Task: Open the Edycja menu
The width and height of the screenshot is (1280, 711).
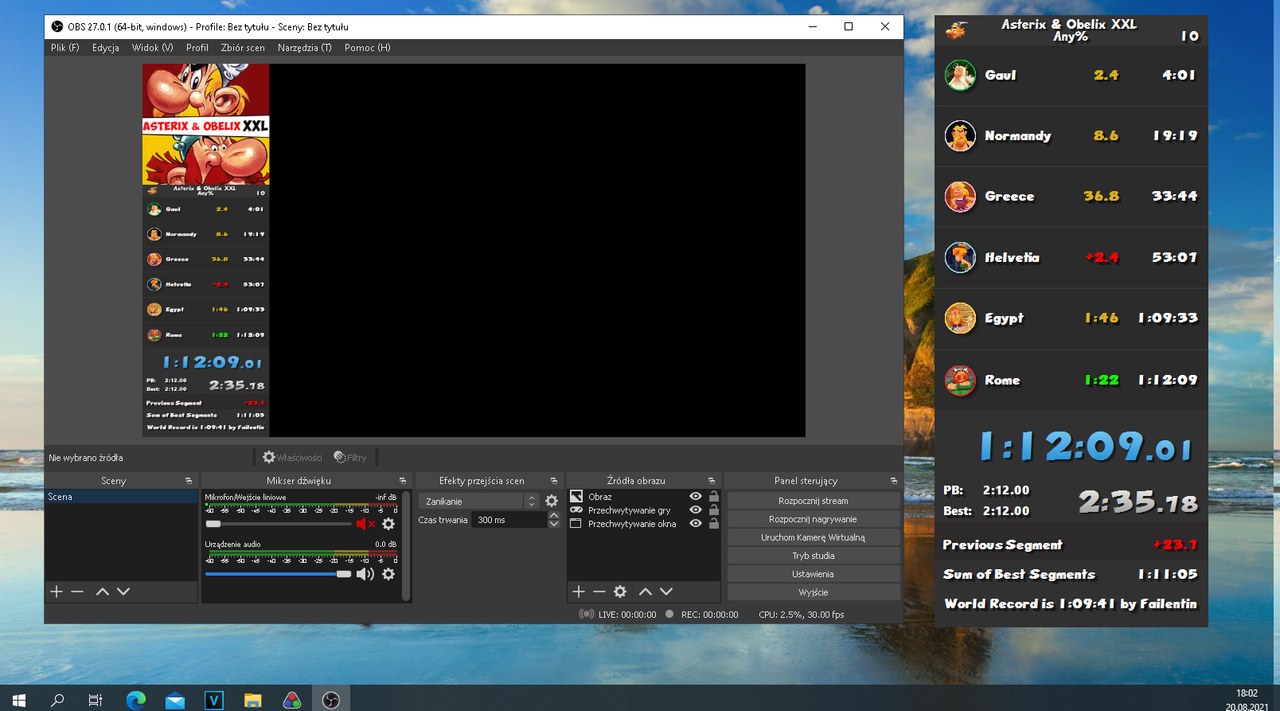Action: (x=105, y=47)
